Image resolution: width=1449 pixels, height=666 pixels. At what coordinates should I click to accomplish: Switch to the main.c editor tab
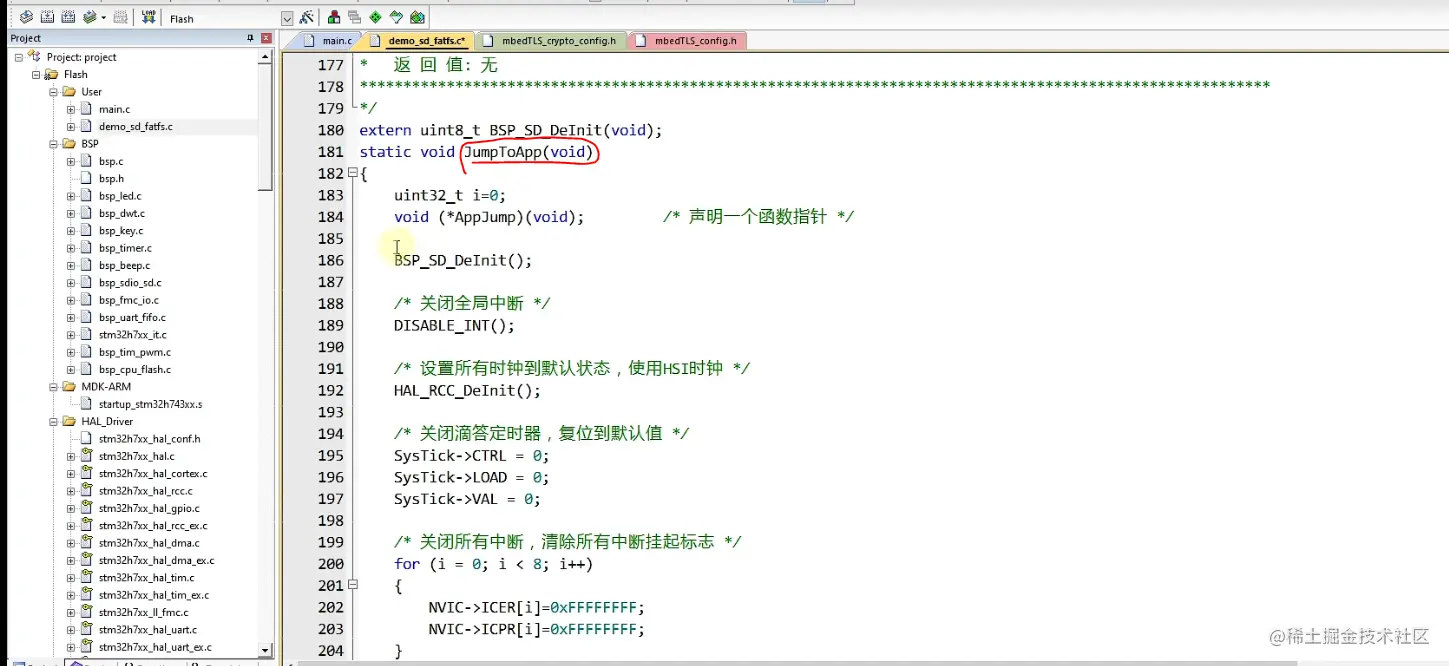[x=328, y=41]
